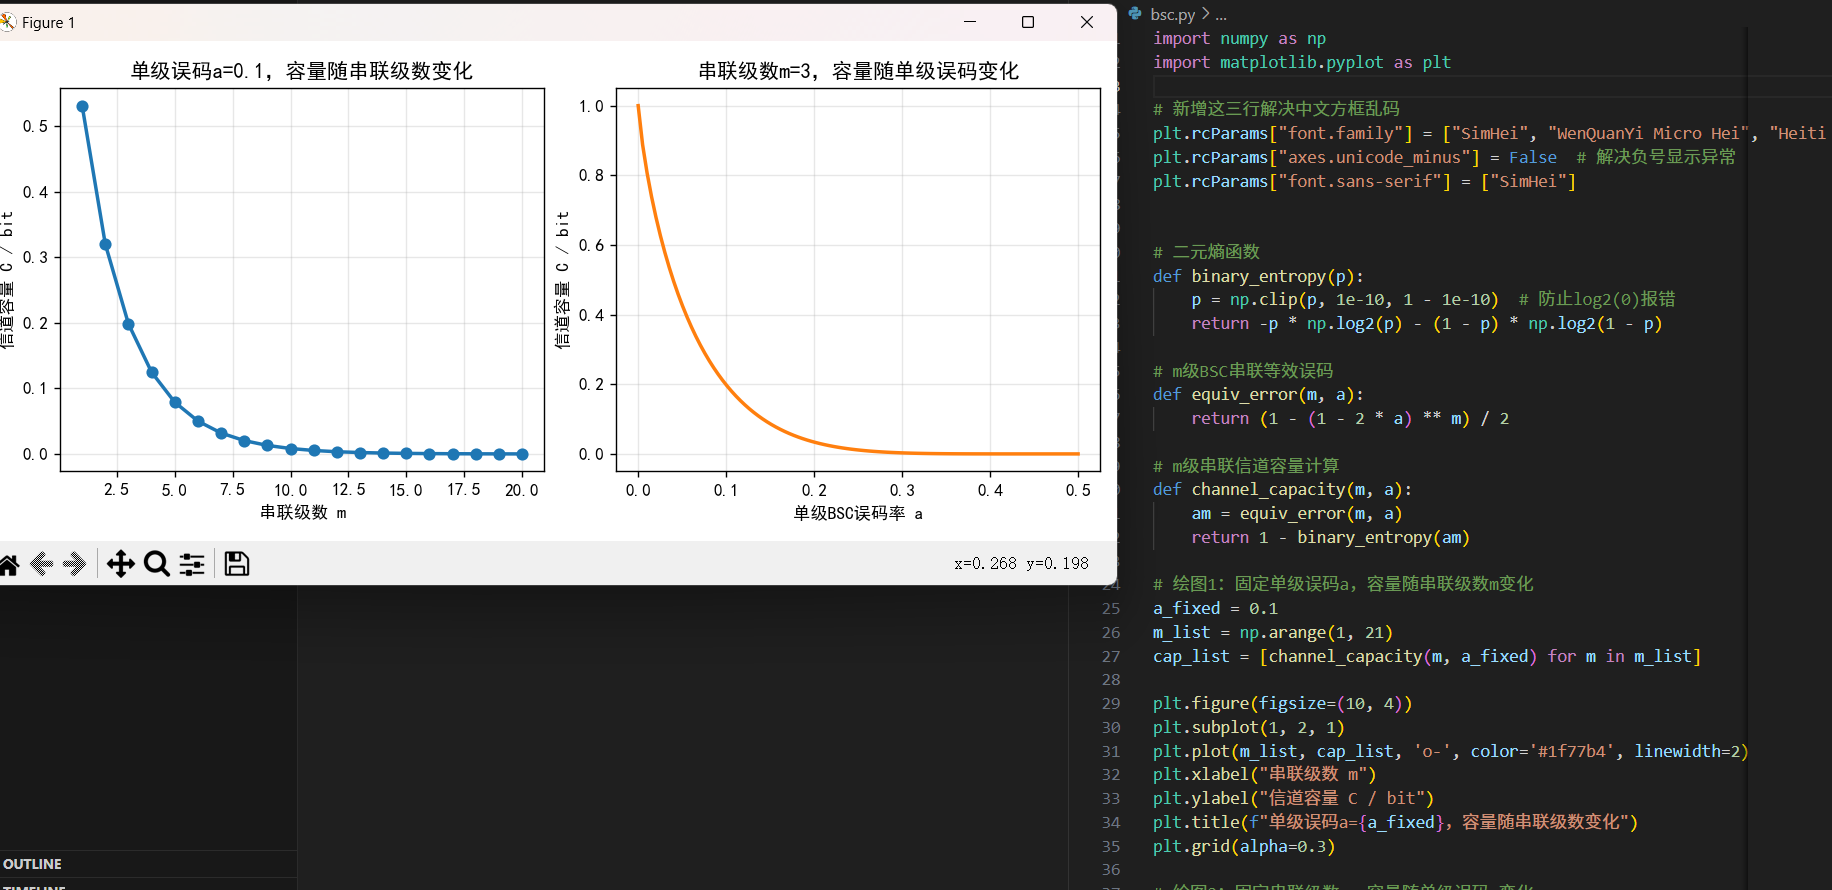Click return 1 - binary_entropy(am) line
This screenshot has height=890, width=1832.
[x=1330, y=537]
